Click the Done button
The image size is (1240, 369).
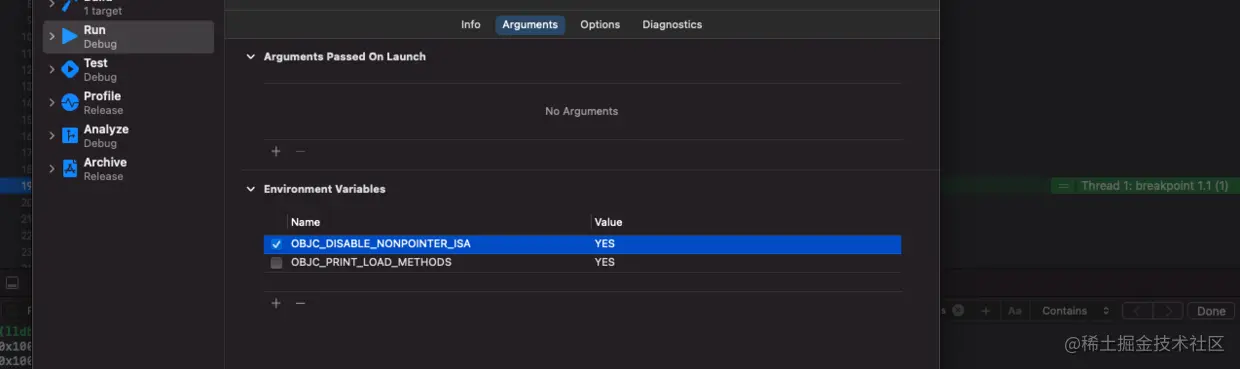click(x=1211, y=311)
